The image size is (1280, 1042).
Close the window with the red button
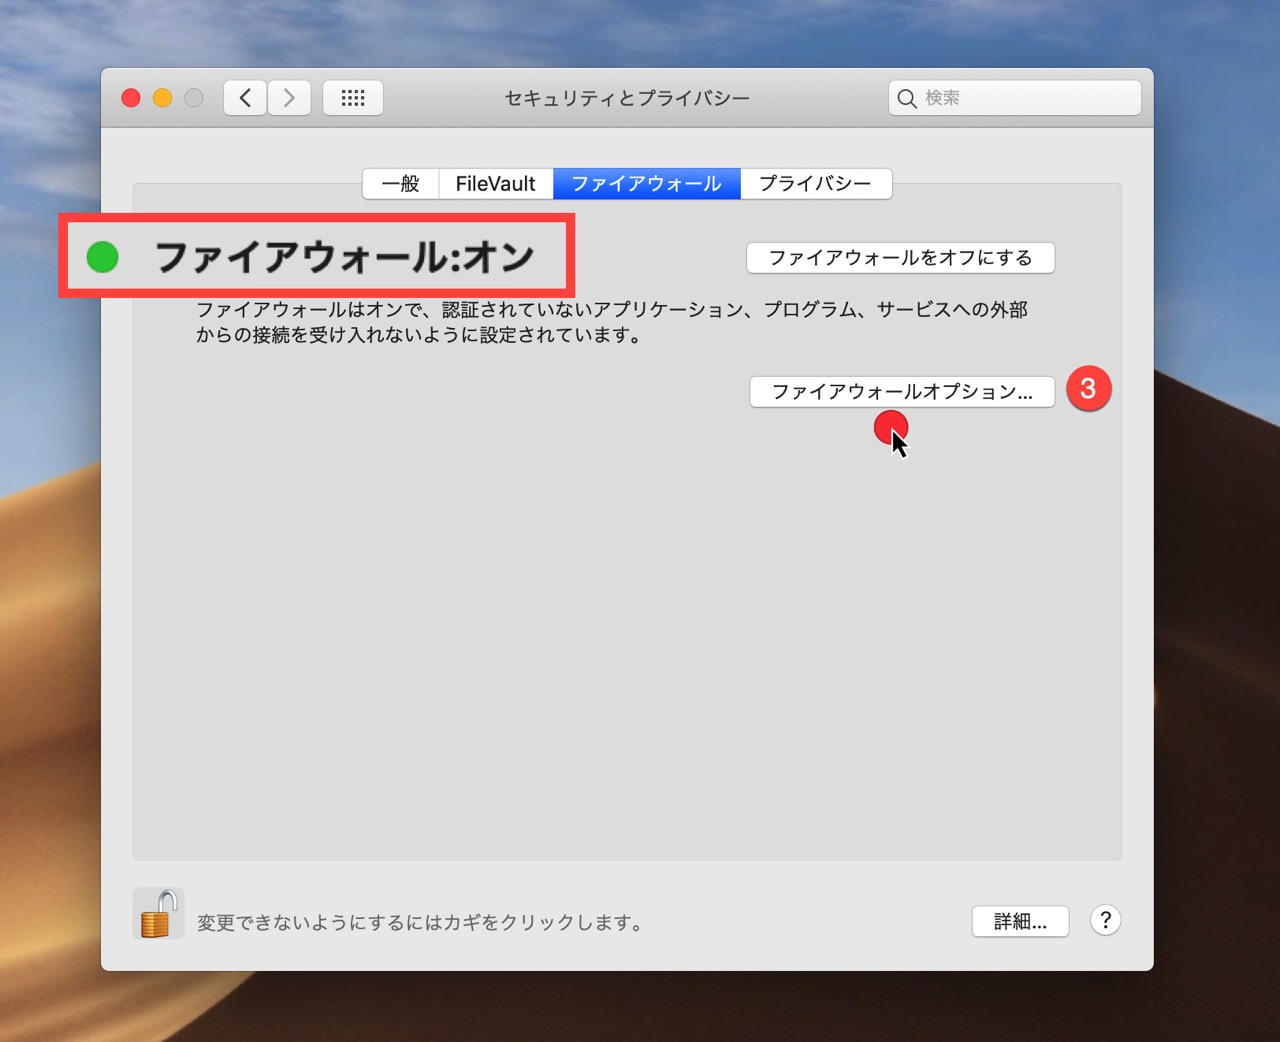coord(131,98)
